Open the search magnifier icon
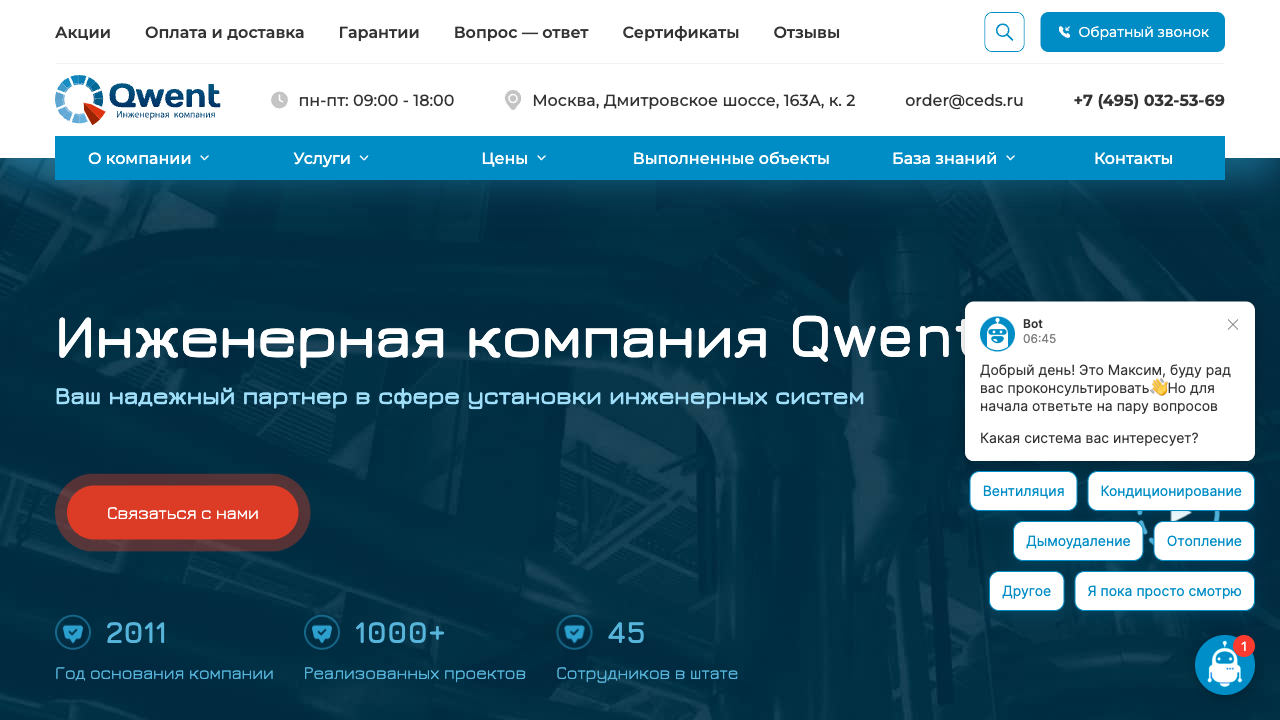 pos(1004,32)
